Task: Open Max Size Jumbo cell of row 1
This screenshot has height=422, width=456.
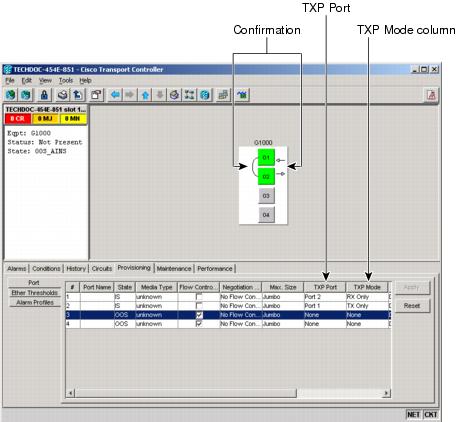Action: point(283,297)
